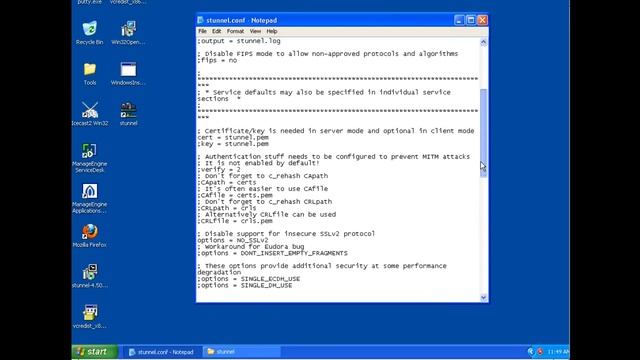Click the line 'cert = stunnel.pem'
Screen dimensions: 640x360
[x=233, y=137]
